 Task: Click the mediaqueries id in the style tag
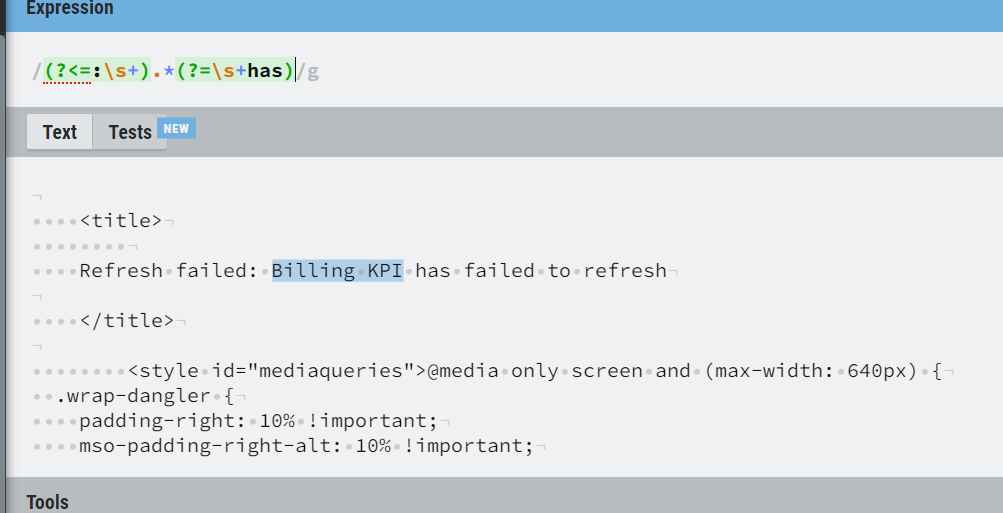pyautogui.click(x=330, y=370)
